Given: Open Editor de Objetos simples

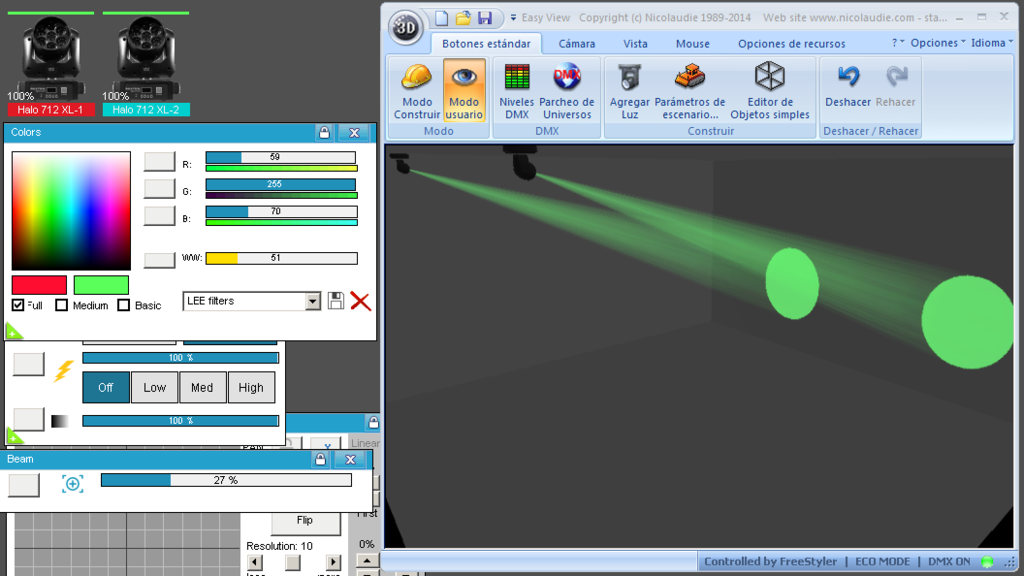Looking at the screenshot, I should [769, 91].
